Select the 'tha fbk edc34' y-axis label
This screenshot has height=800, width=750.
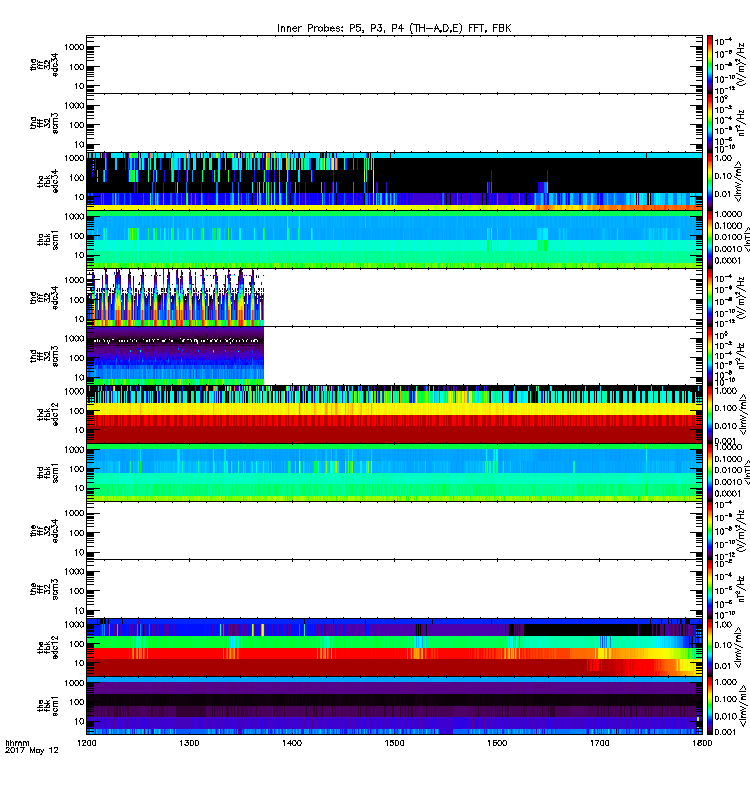48,181
